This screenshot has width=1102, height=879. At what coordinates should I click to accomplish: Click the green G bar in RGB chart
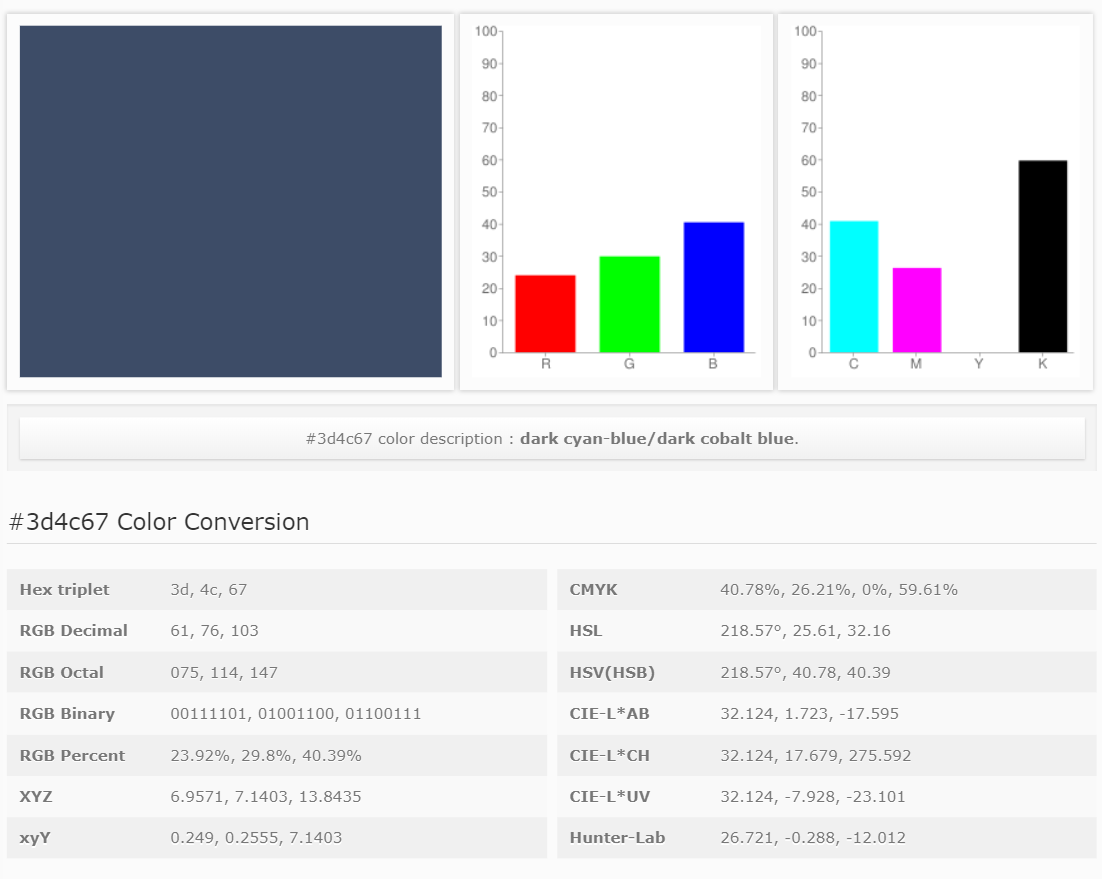pyautogui.click(x=629, y=304)
